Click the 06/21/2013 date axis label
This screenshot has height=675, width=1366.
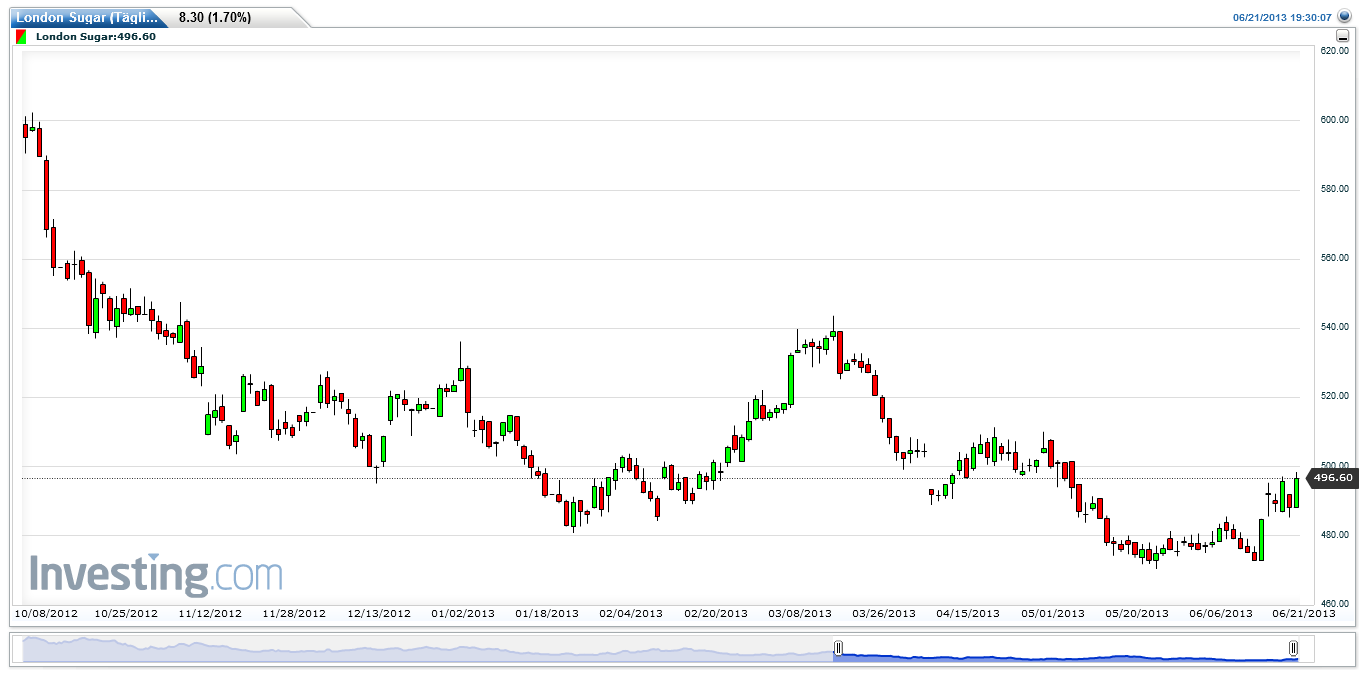click(x=1304, y=614)
